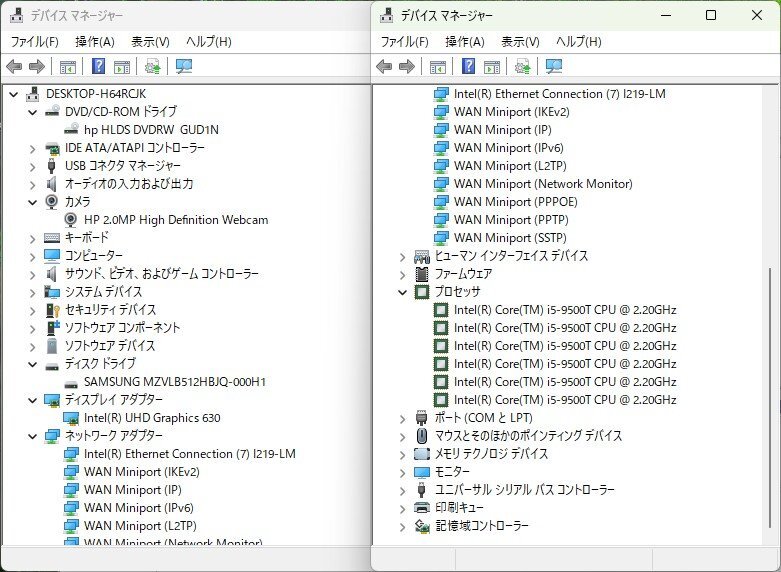Screen dimensions: 781x572
Task: Open ヘルプ(H) menu in right window
Action: [x=579, y=42]
